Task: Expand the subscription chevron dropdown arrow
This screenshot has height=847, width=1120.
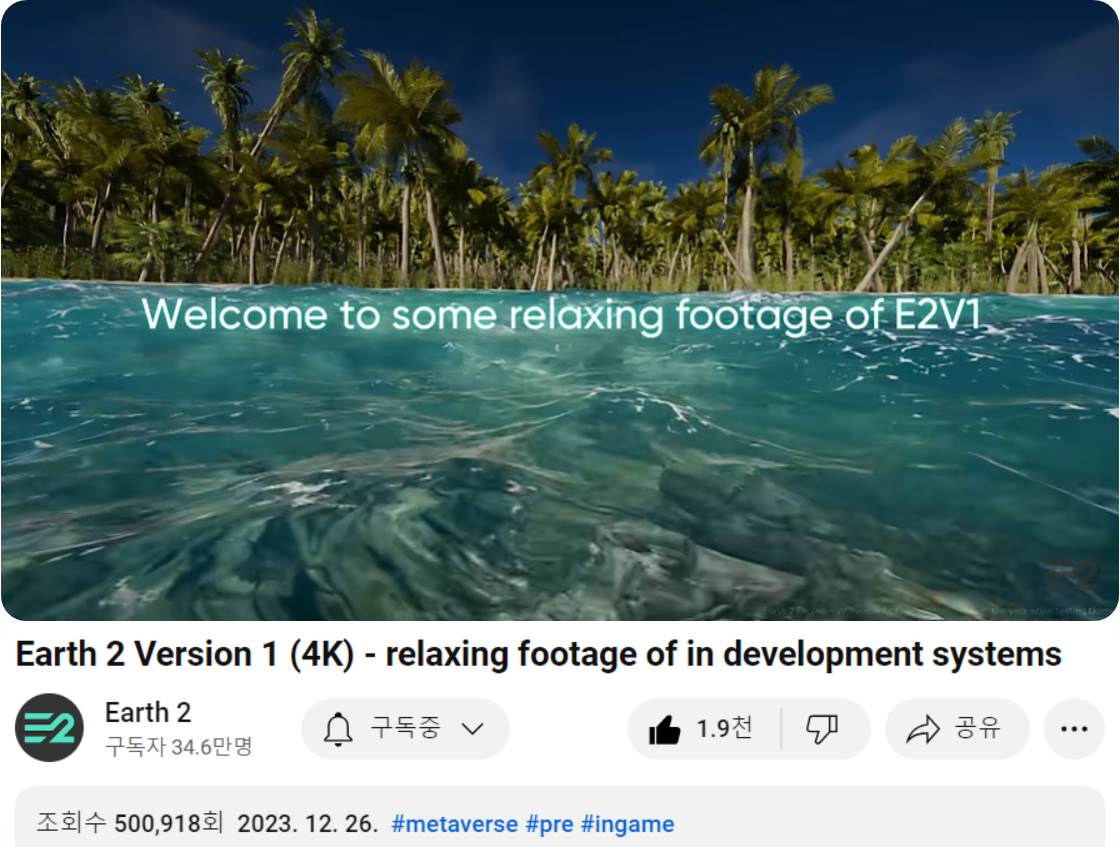Action: click(x=472, y=729)
